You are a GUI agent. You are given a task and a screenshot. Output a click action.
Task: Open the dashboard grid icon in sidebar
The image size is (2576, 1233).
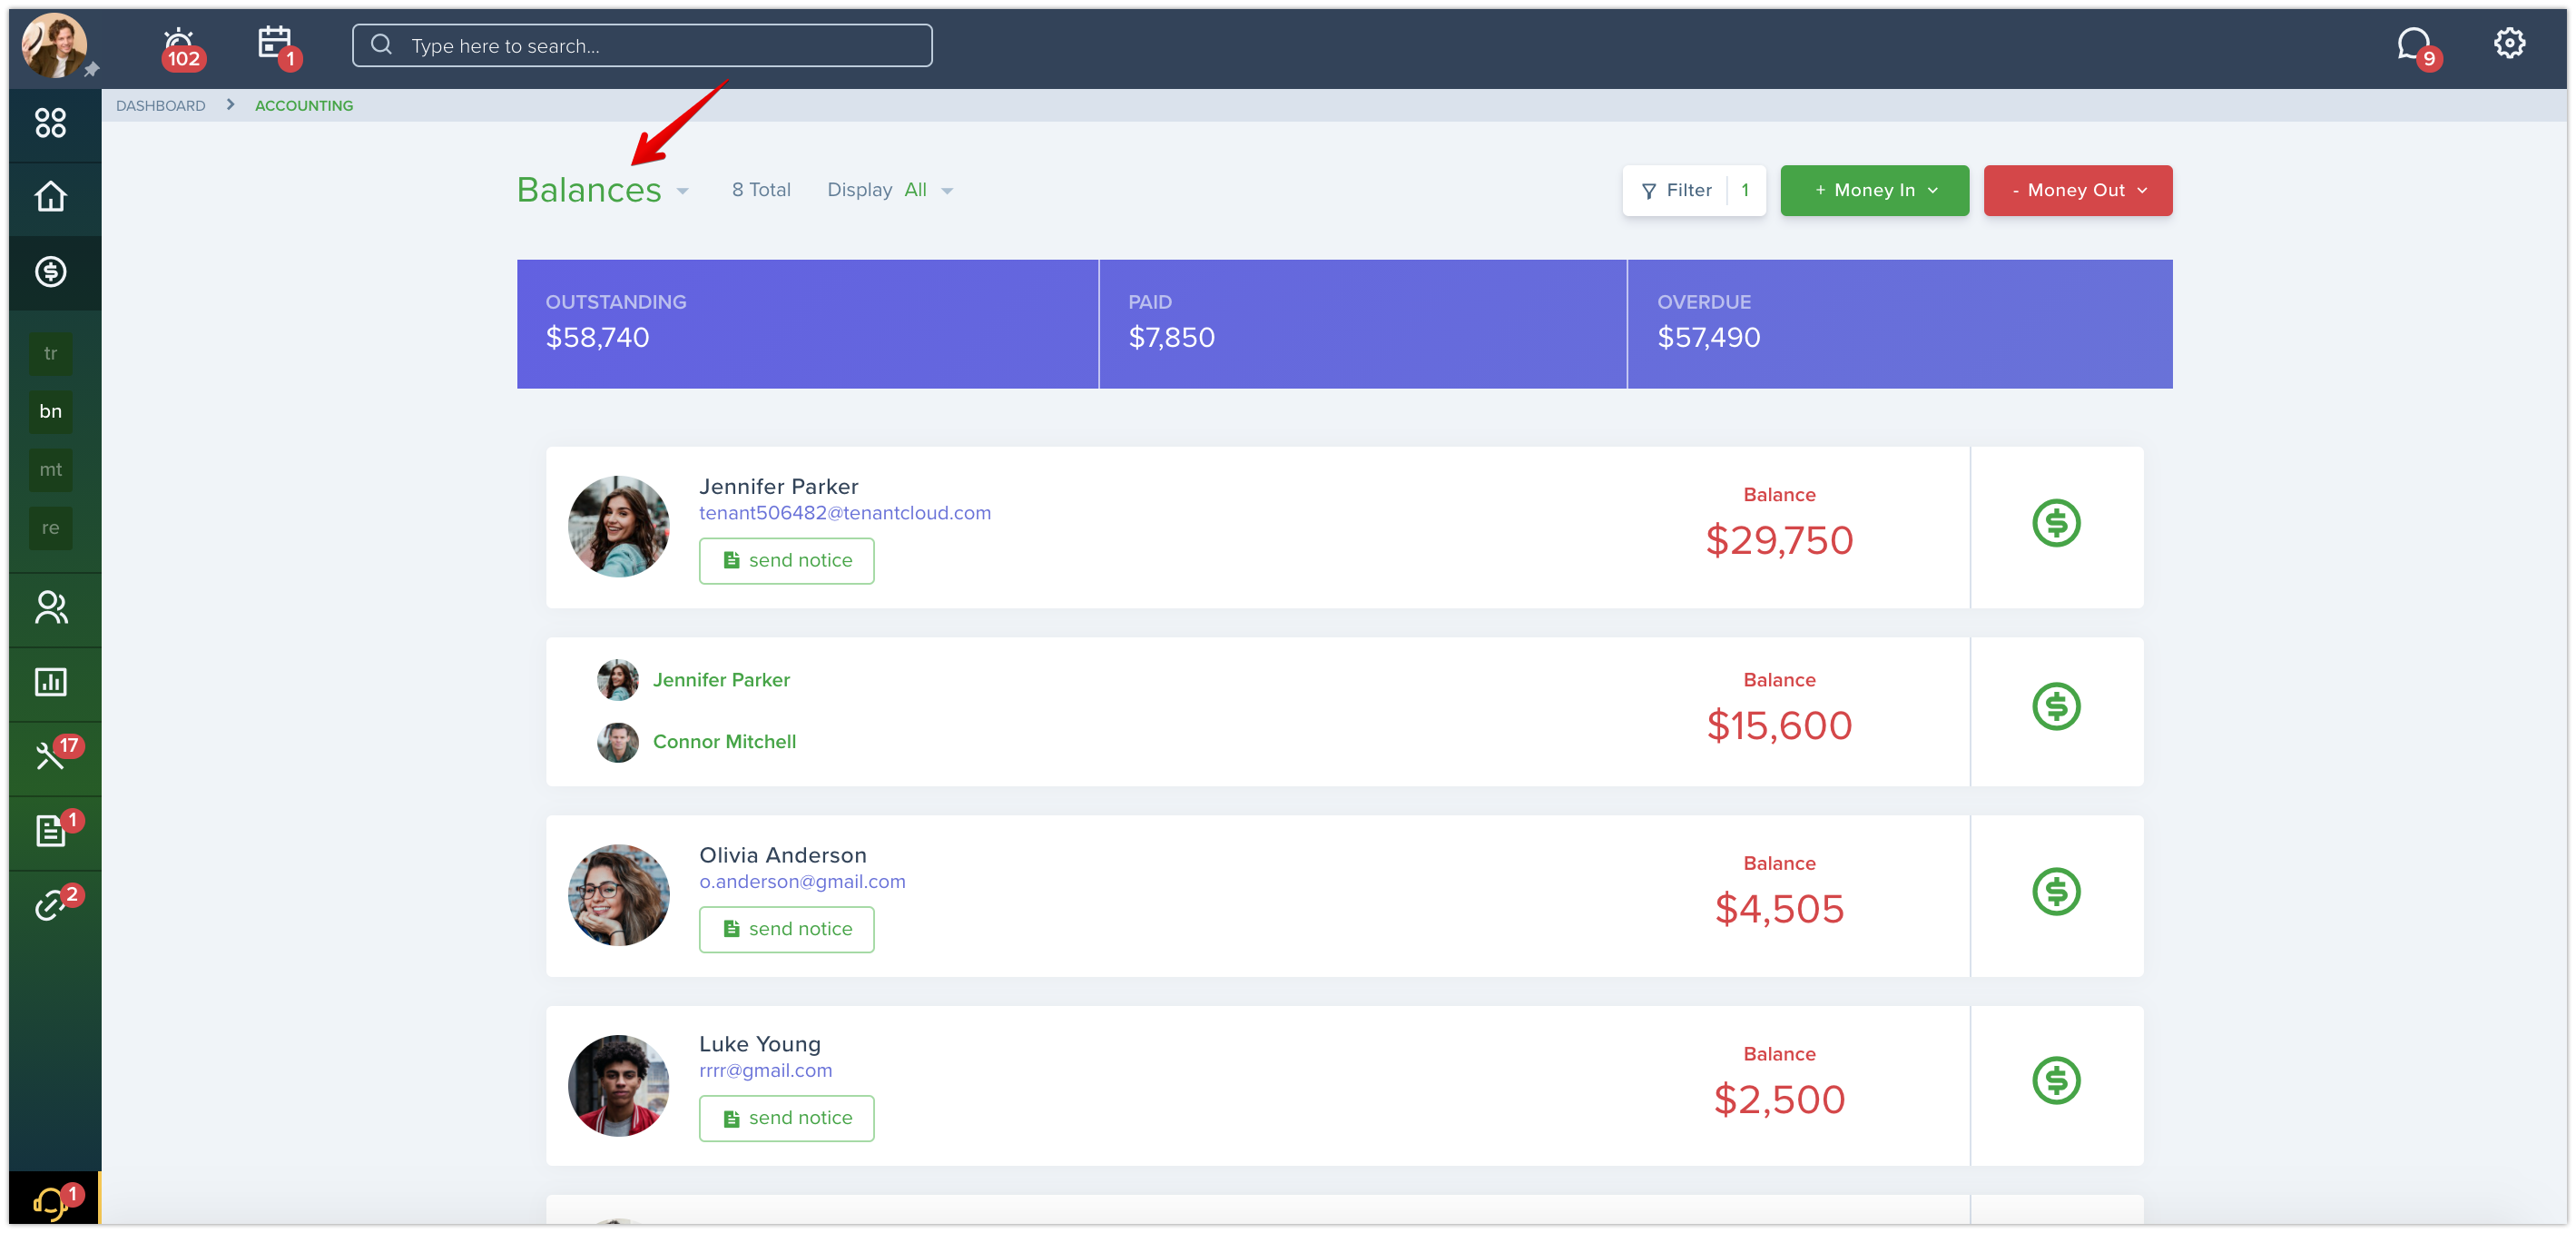click(50, 123)
